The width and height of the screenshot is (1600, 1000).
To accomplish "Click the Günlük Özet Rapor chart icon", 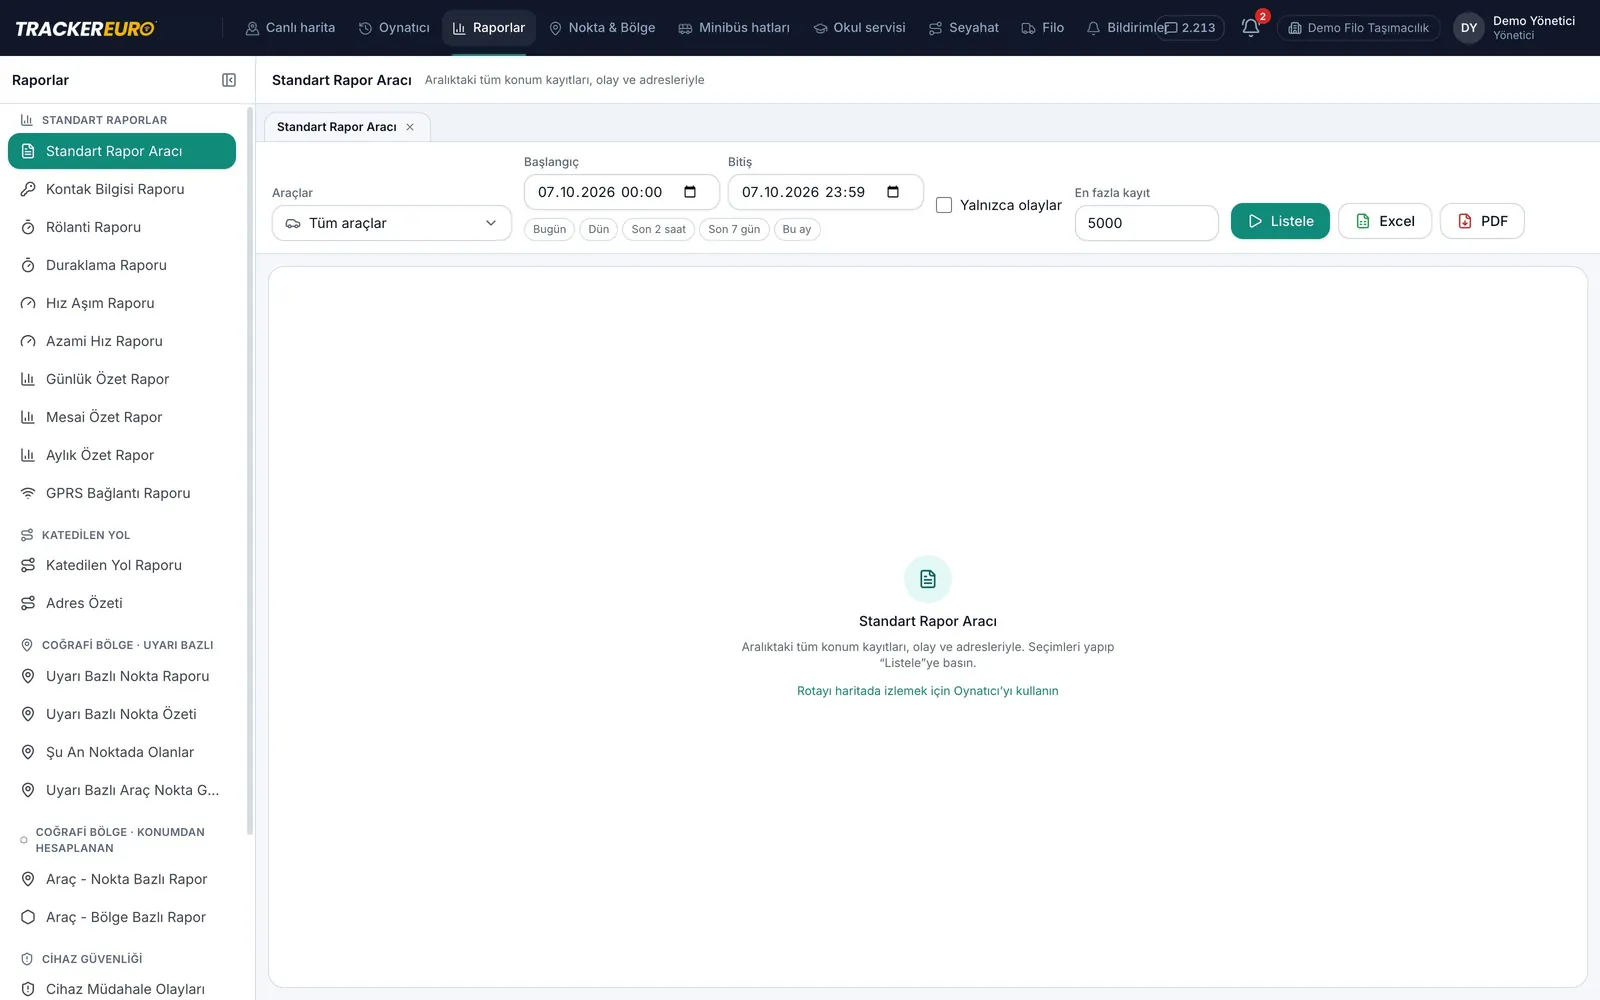I will (x=28, y=379).
